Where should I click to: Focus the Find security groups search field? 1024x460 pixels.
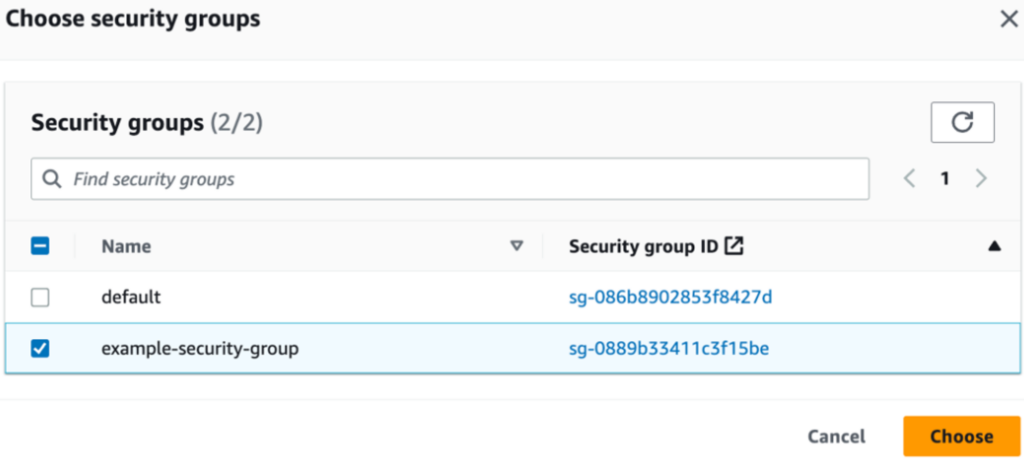point(450,178)
